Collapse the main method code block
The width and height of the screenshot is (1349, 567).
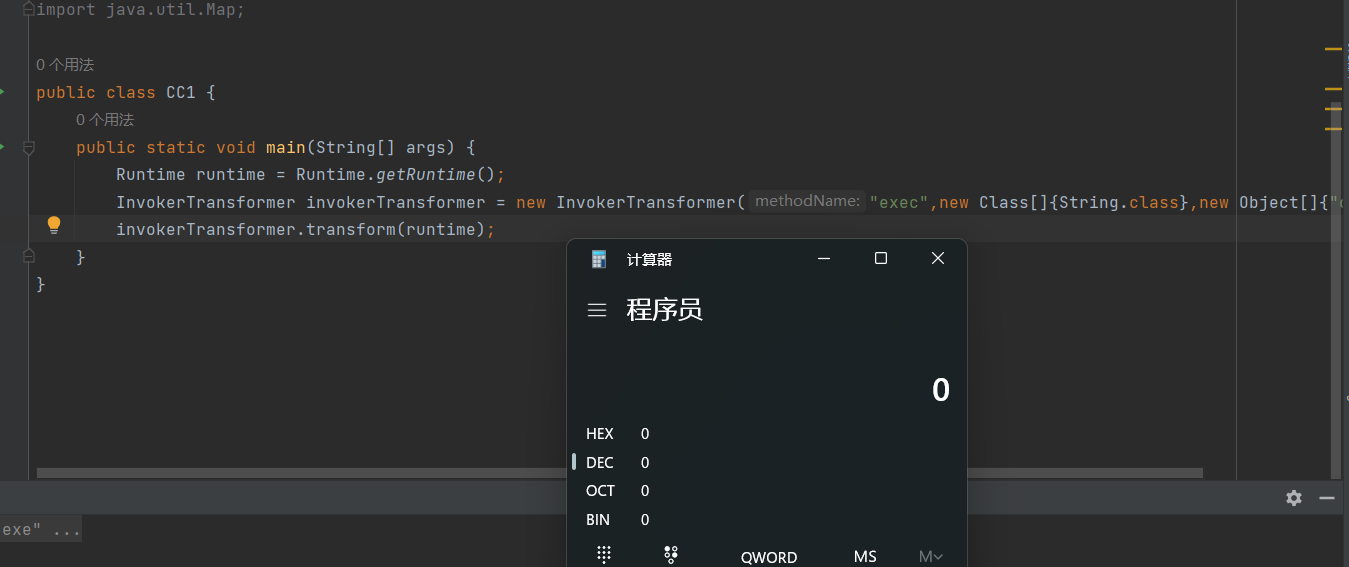tap(29, 148)
